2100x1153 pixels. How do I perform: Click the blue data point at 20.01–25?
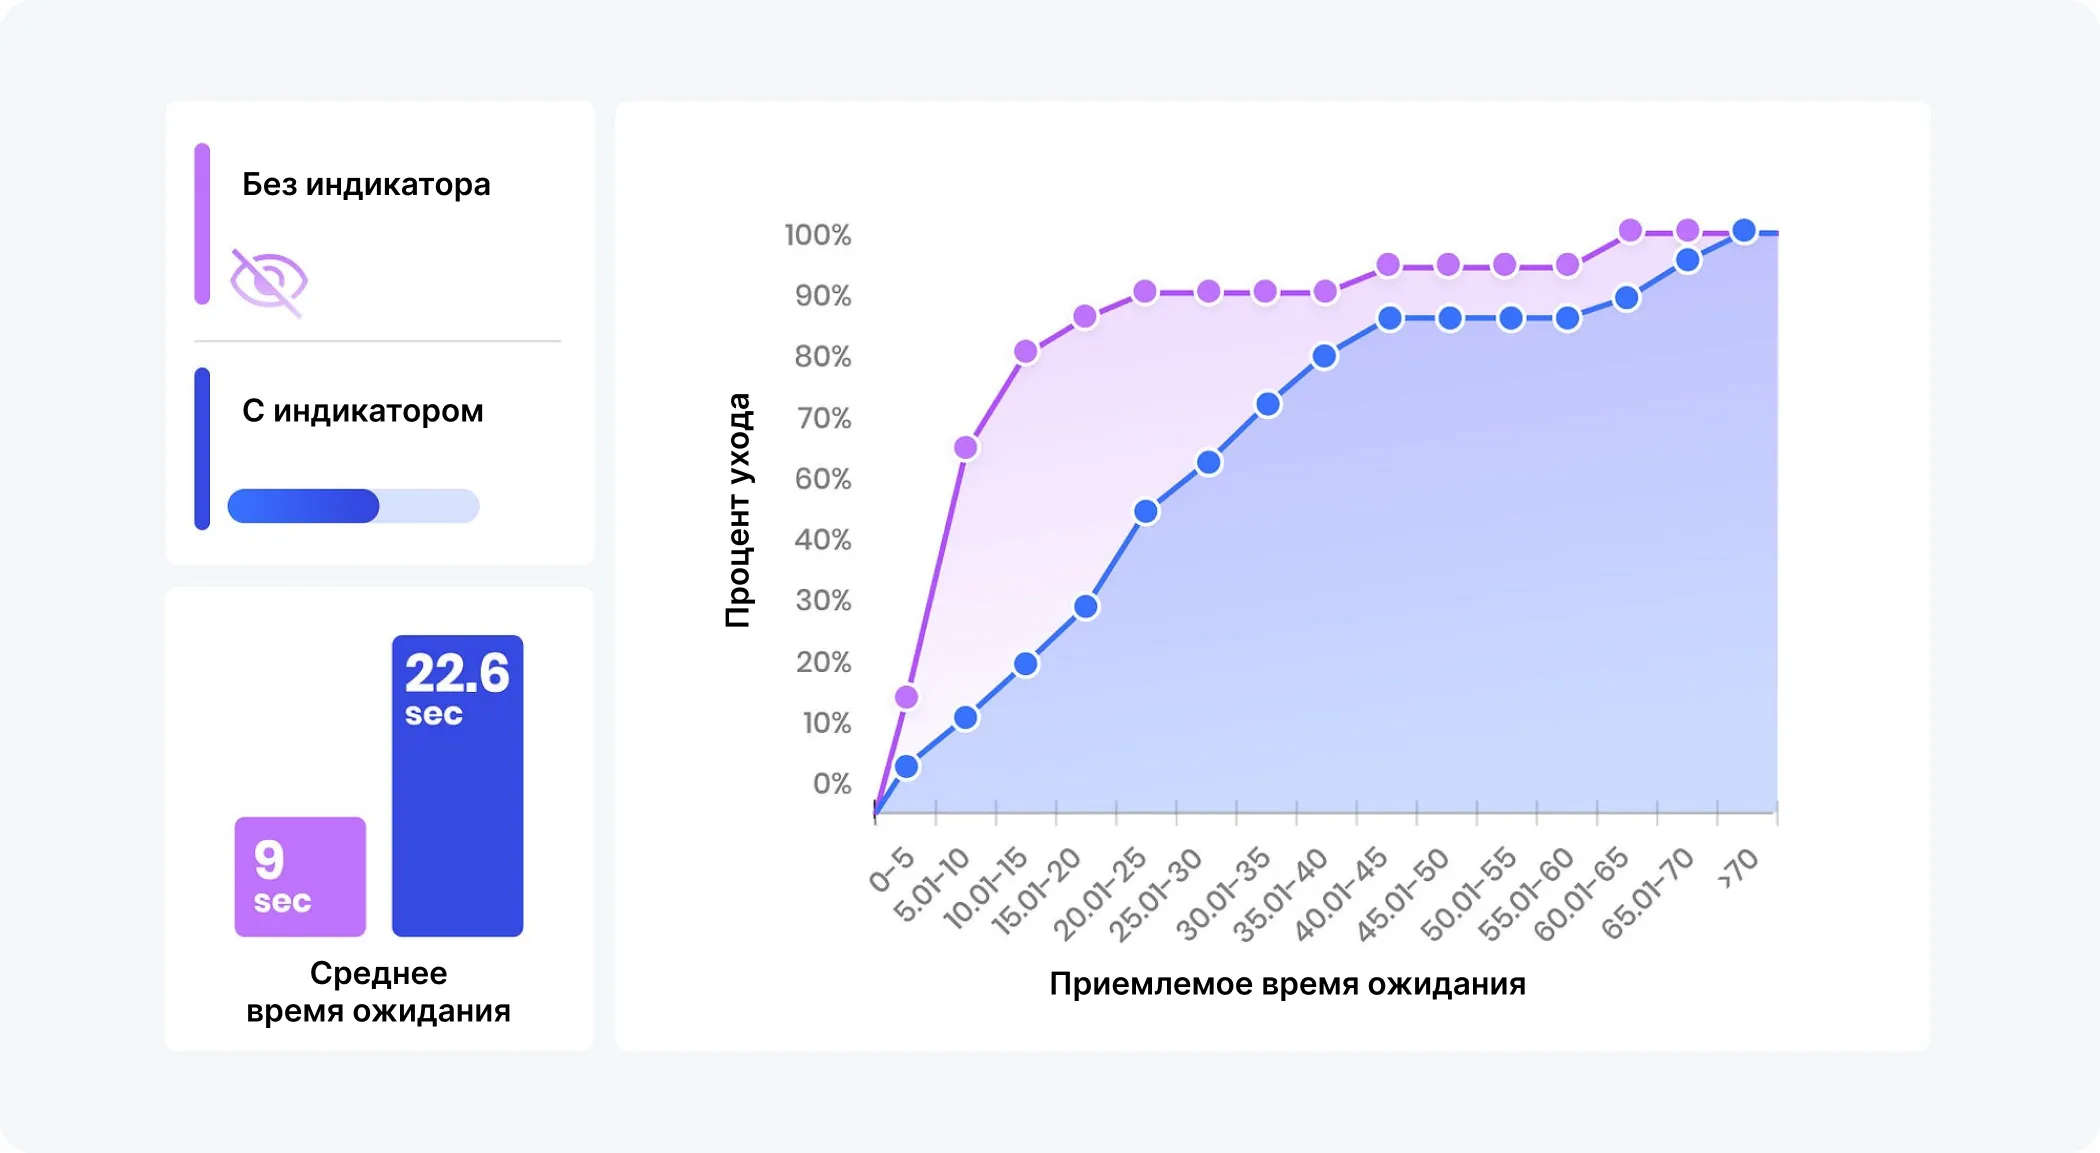(x=1146, y=512)
